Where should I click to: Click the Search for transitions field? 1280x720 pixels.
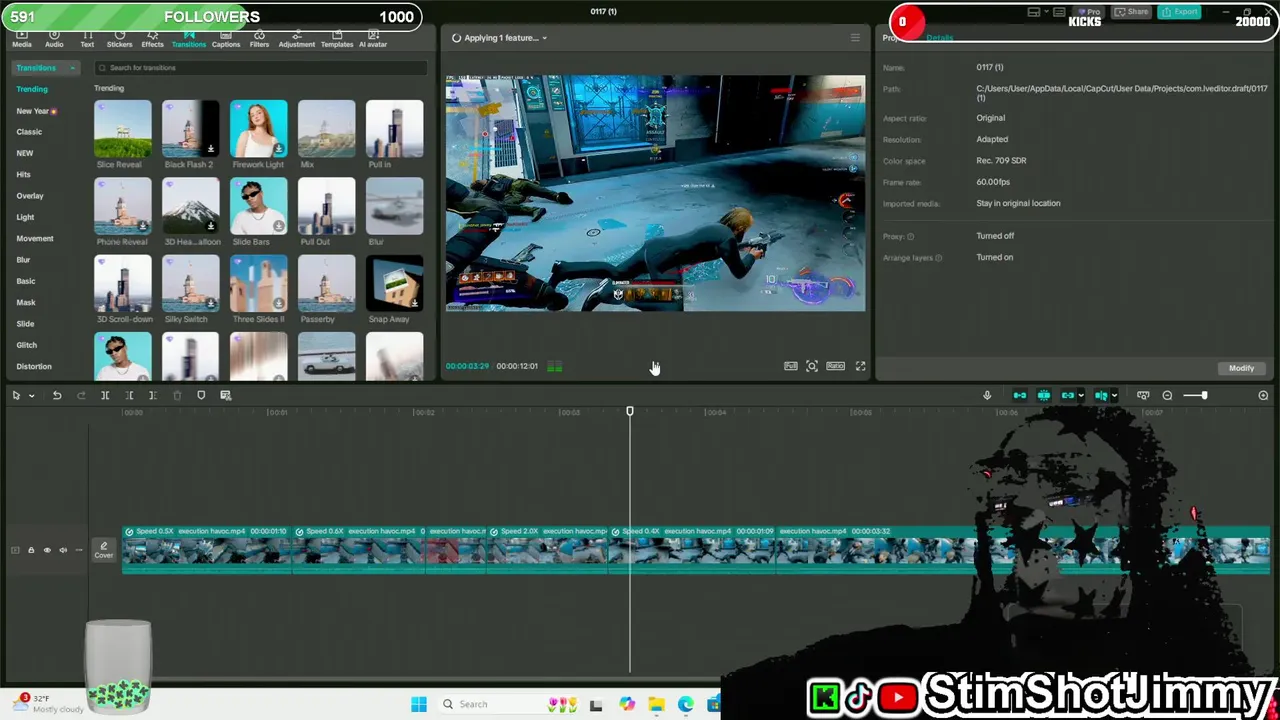(261, 68)
